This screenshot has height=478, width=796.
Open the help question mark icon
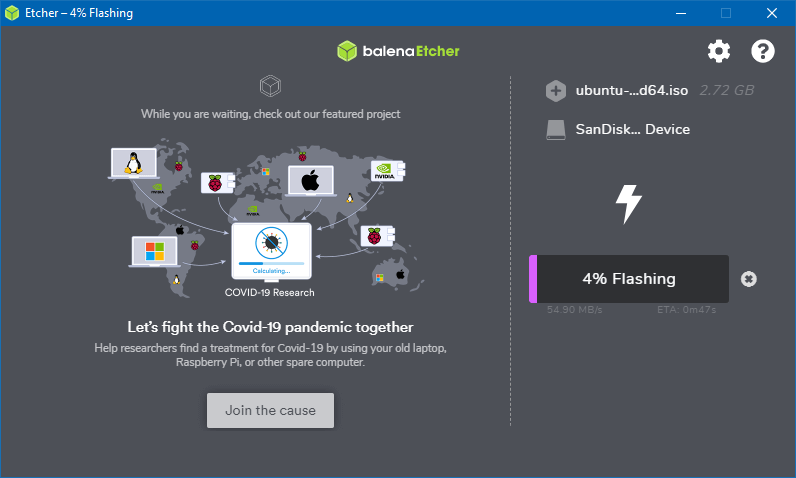[762, 51]
